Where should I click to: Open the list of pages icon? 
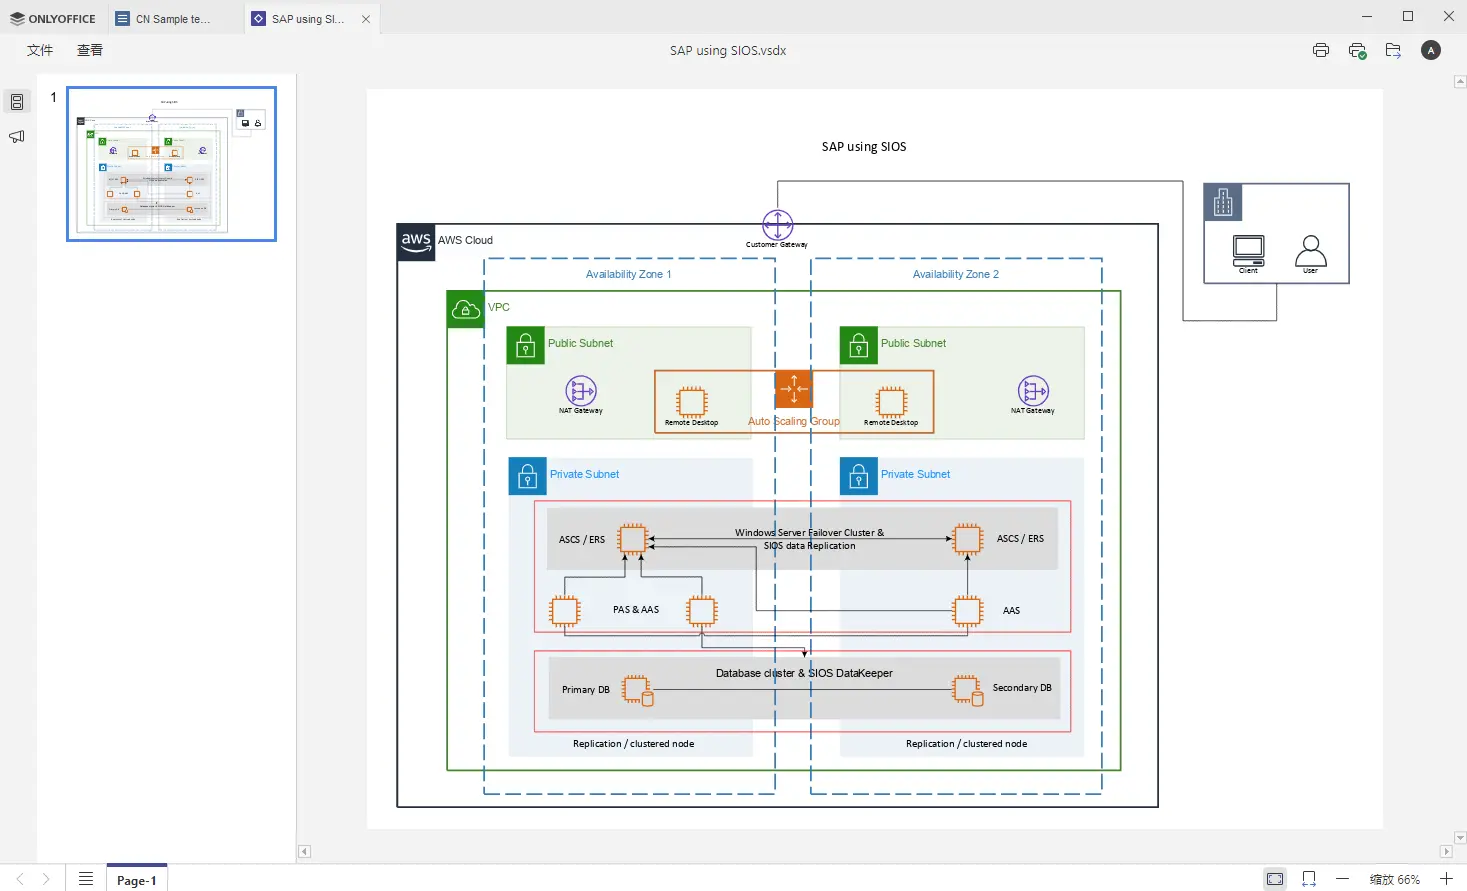pyautogui.click(x=86, y=879)
